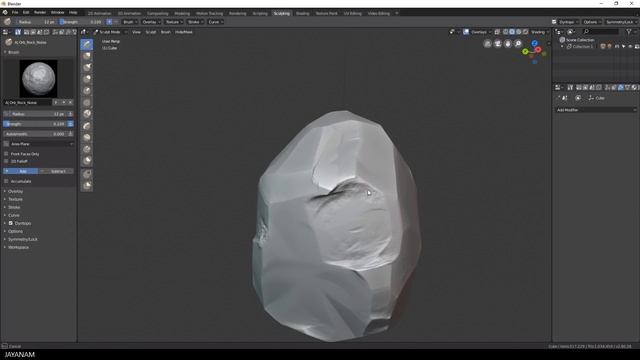640x360 pixels.
Task: Adjust Strength slider in left panel
Action: (35, 124)
